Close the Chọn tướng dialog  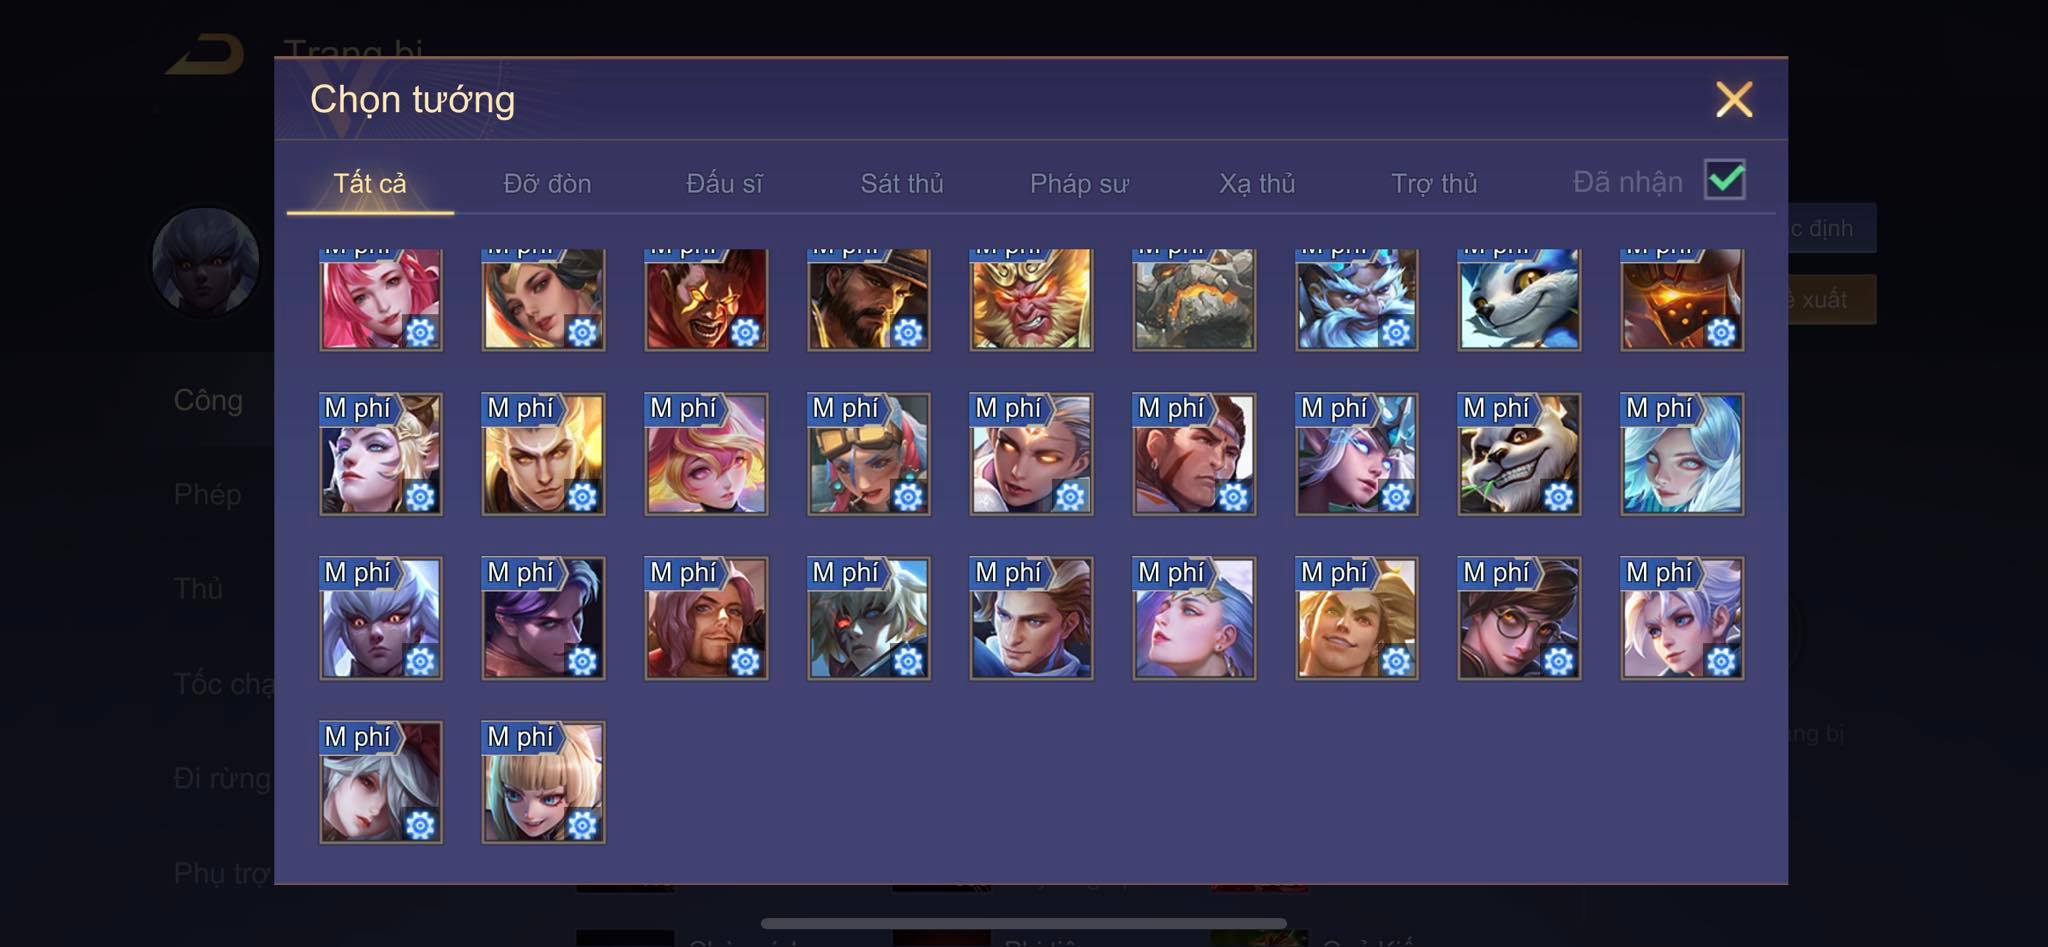1734,99
